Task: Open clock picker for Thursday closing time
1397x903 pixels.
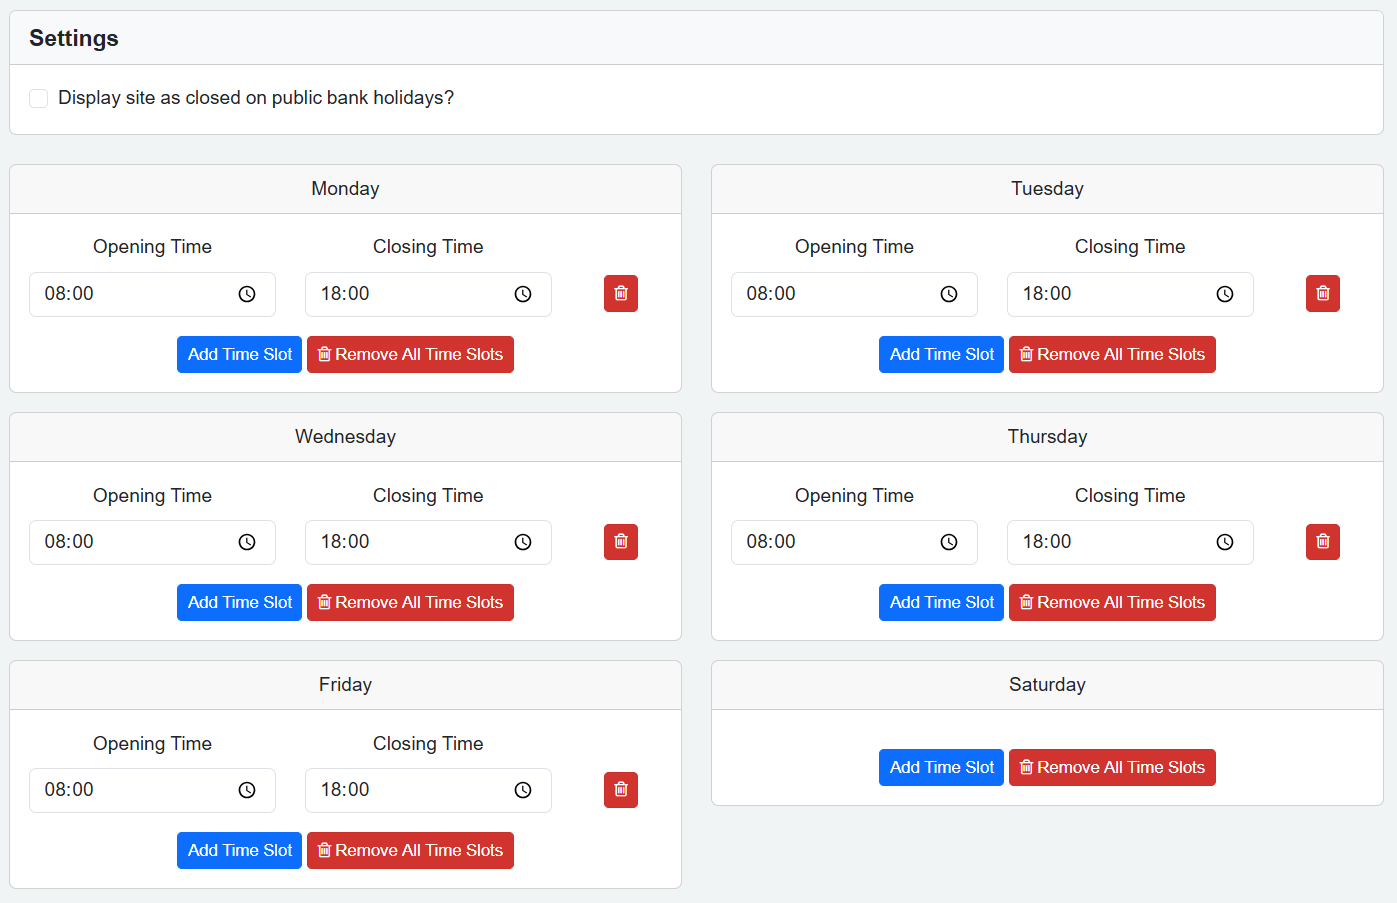Action: pos(1224,542)
